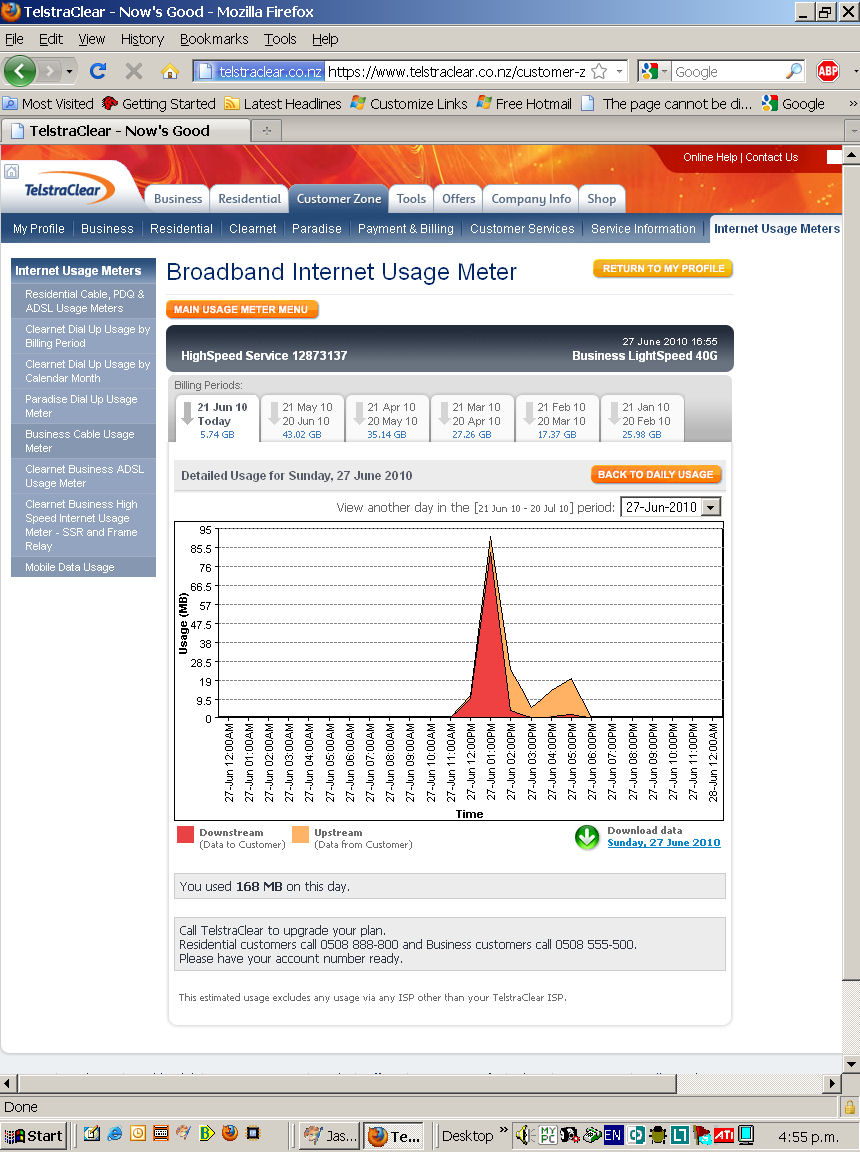
Task: Open the Customize Links bookmark
Action: (x=408, y=104)
